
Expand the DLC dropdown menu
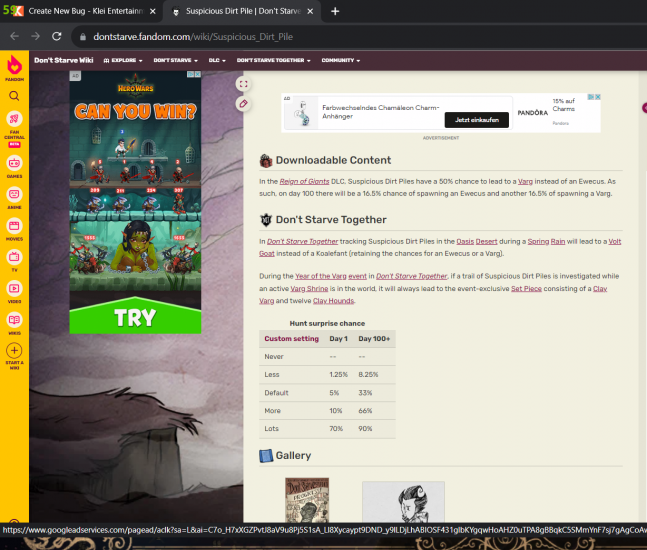pos(217,60)
